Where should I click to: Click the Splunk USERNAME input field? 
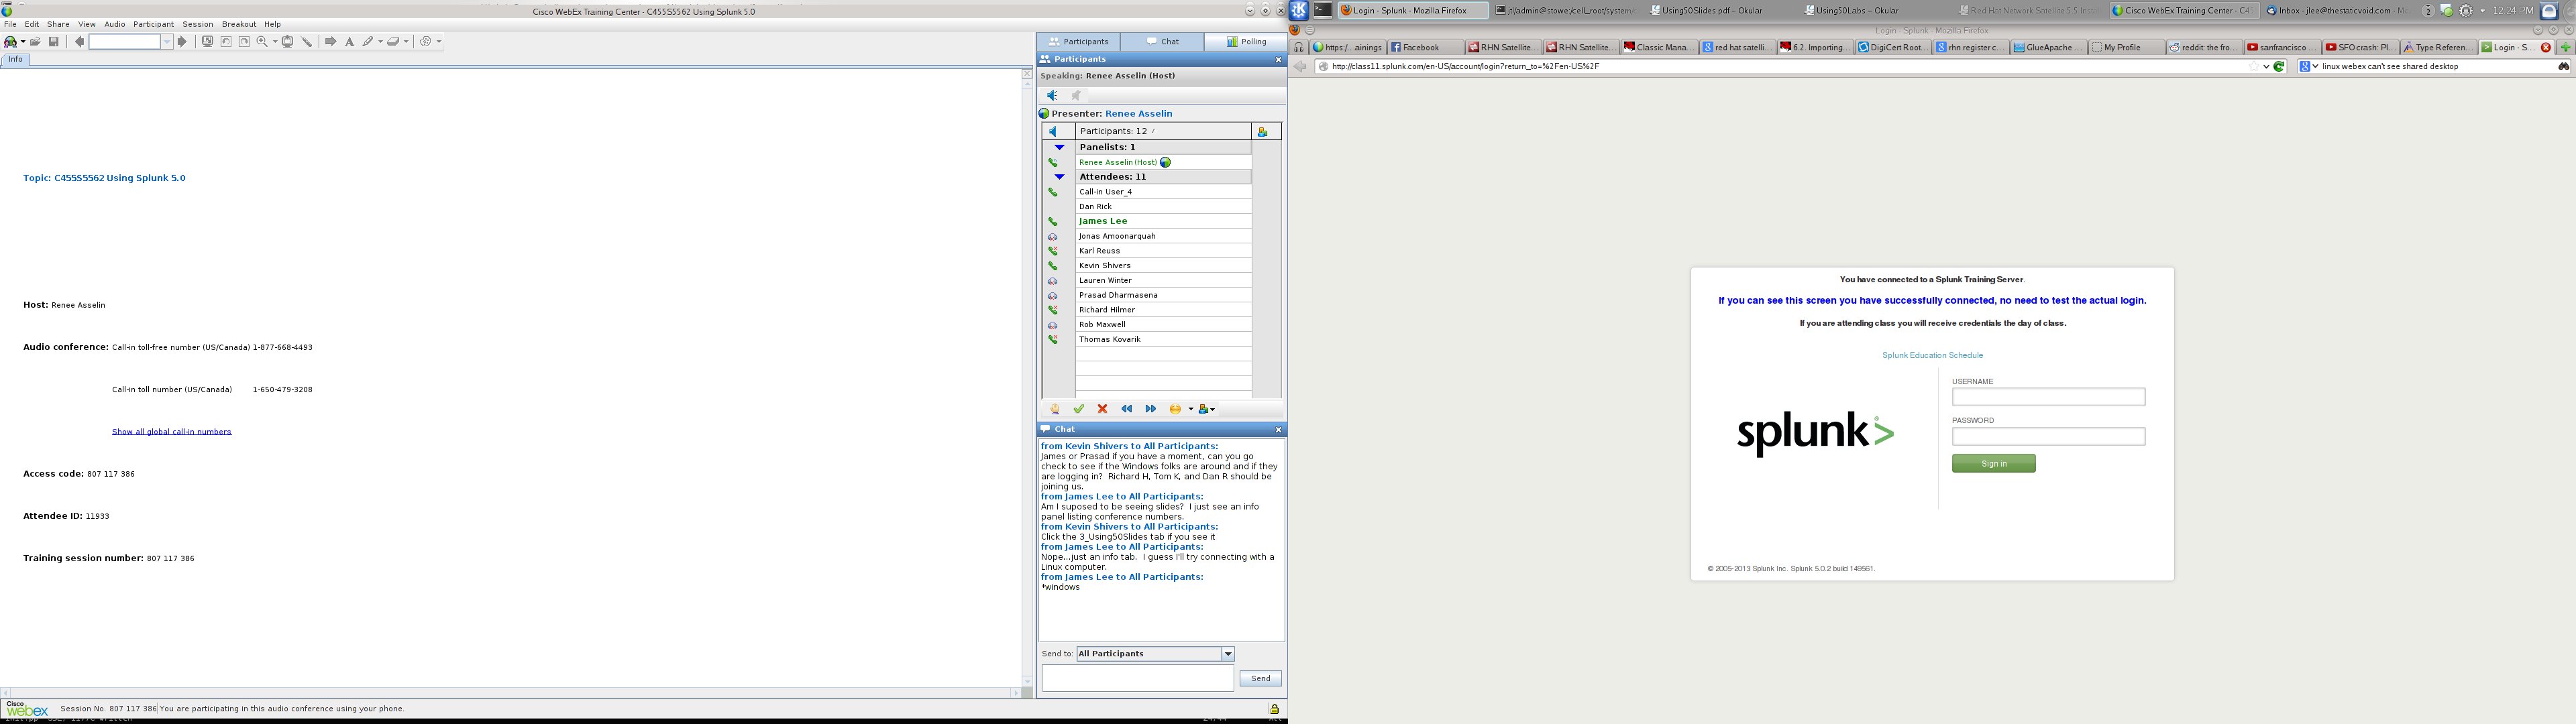[2047, 397]
